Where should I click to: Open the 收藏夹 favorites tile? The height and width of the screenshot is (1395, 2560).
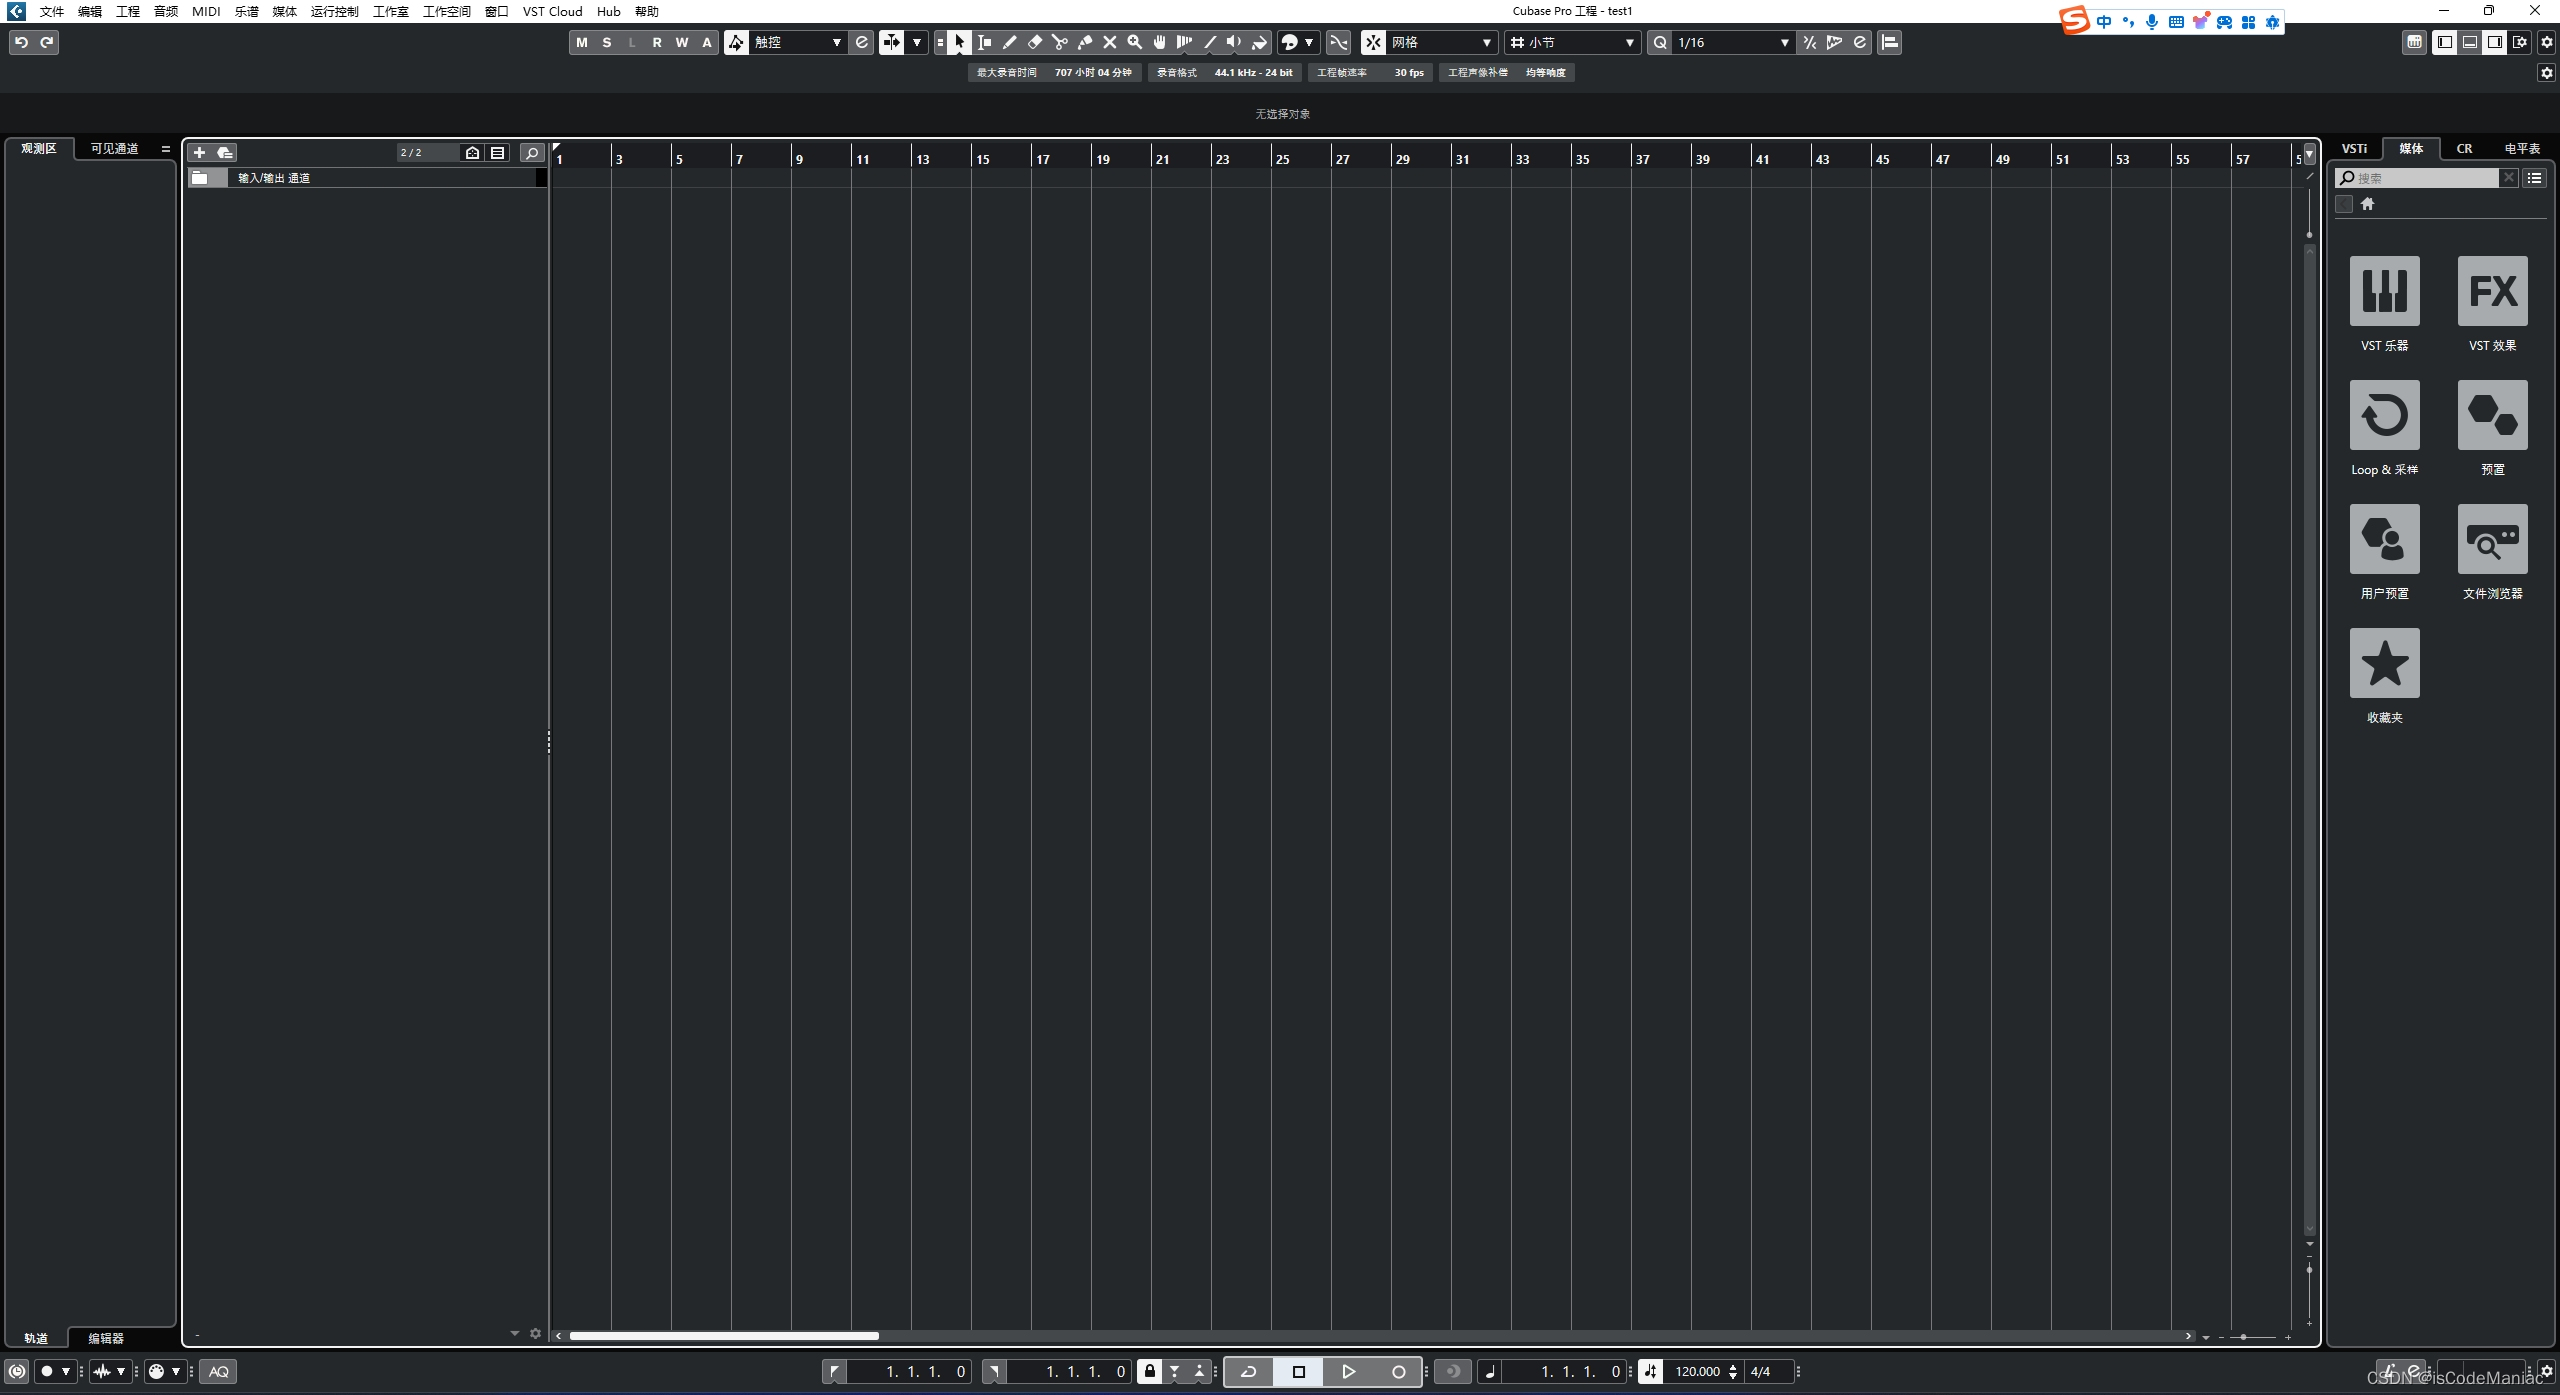(x=2384, y=663)
